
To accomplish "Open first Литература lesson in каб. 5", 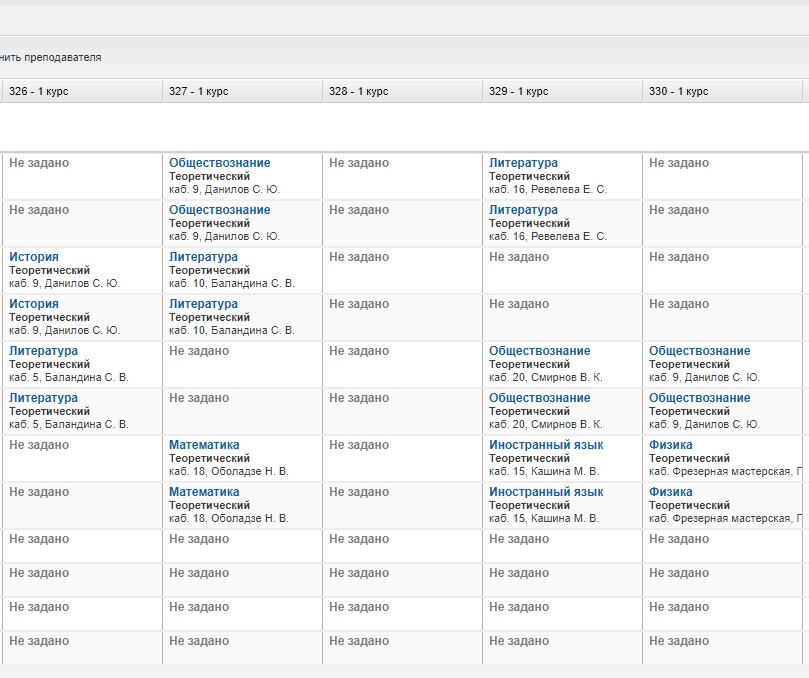I will tap(43, 351).
